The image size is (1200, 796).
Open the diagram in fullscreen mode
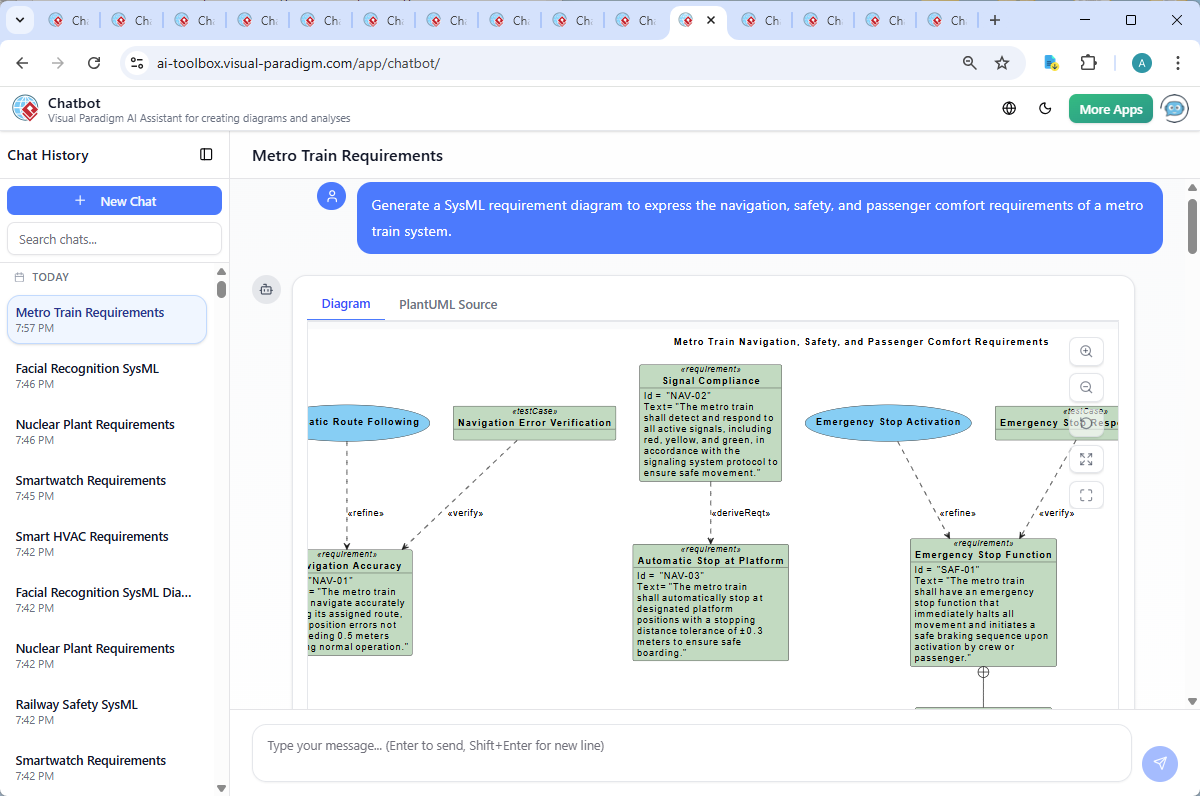click(x=1086, y=495)
